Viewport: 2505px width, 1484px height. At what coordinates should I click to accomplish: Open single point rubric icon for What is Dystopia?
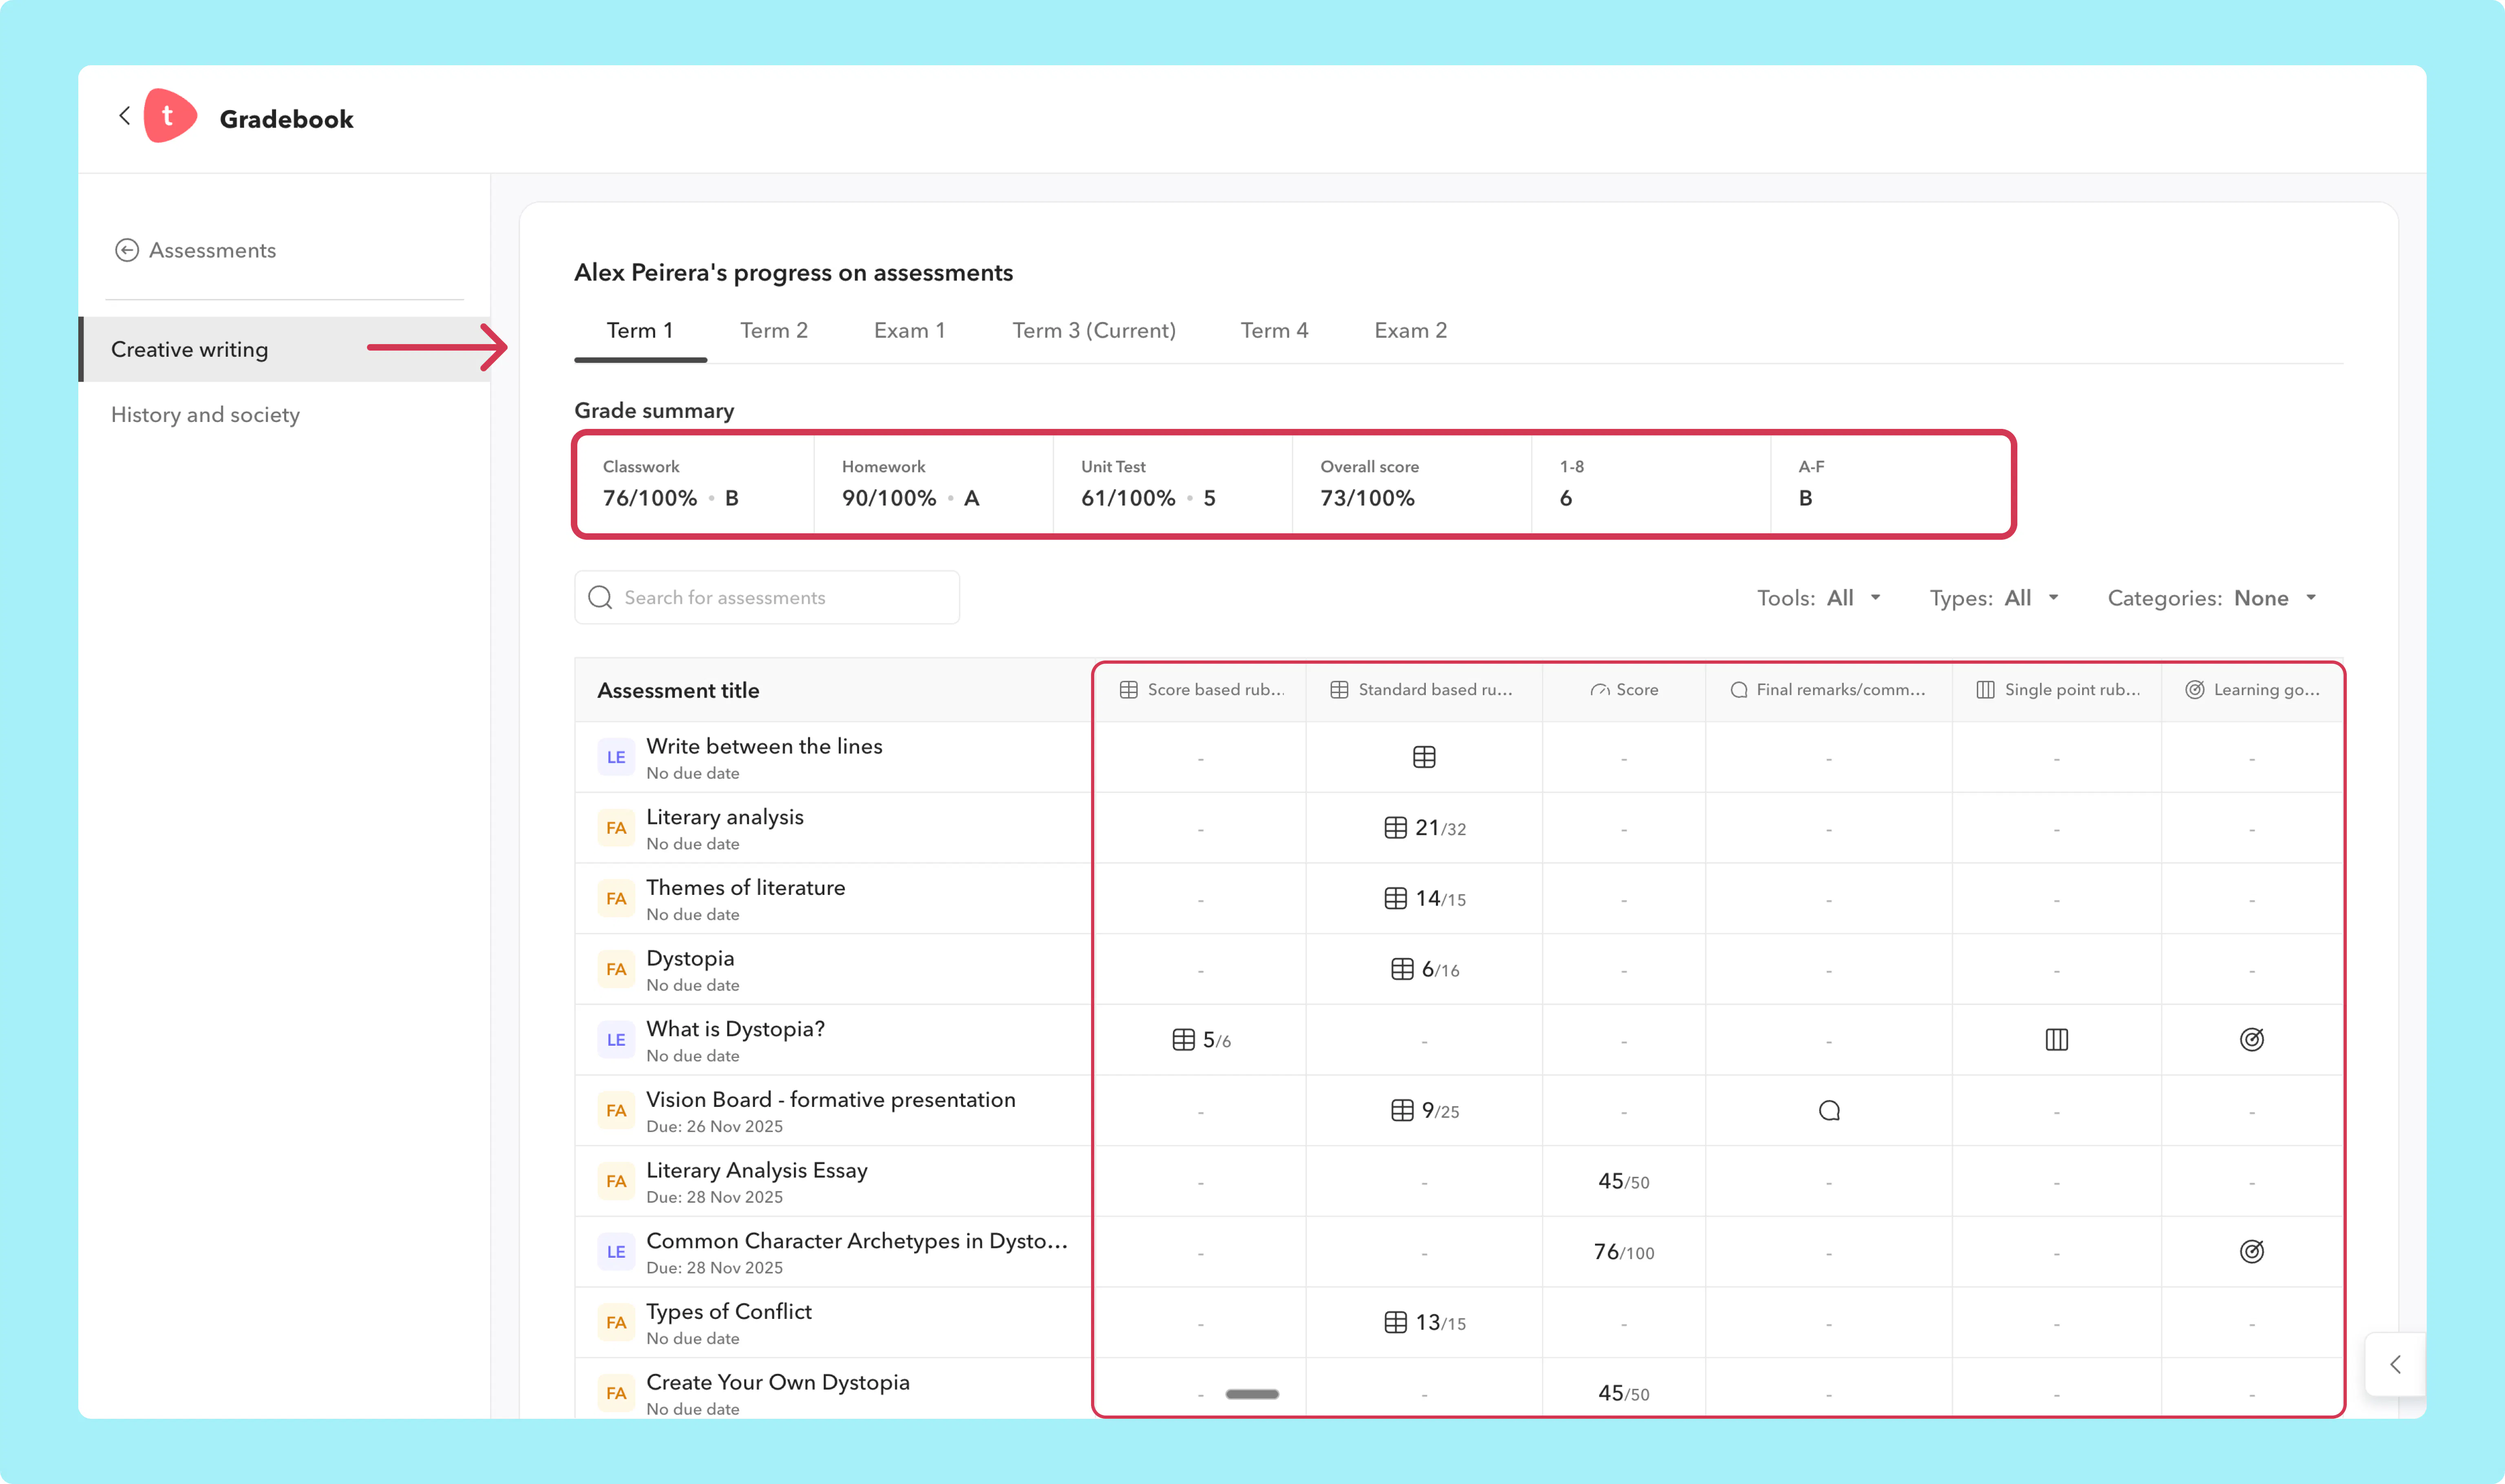(2057, 1040)
